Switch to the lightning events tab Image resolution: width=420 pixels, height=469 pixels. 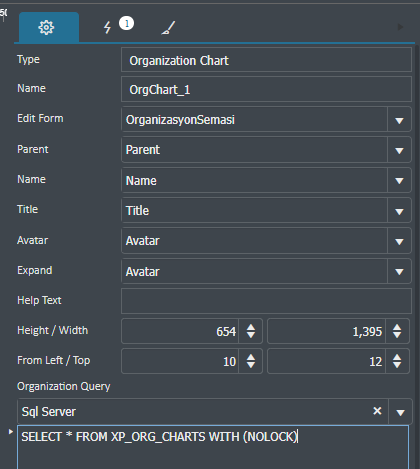[107, 27]
